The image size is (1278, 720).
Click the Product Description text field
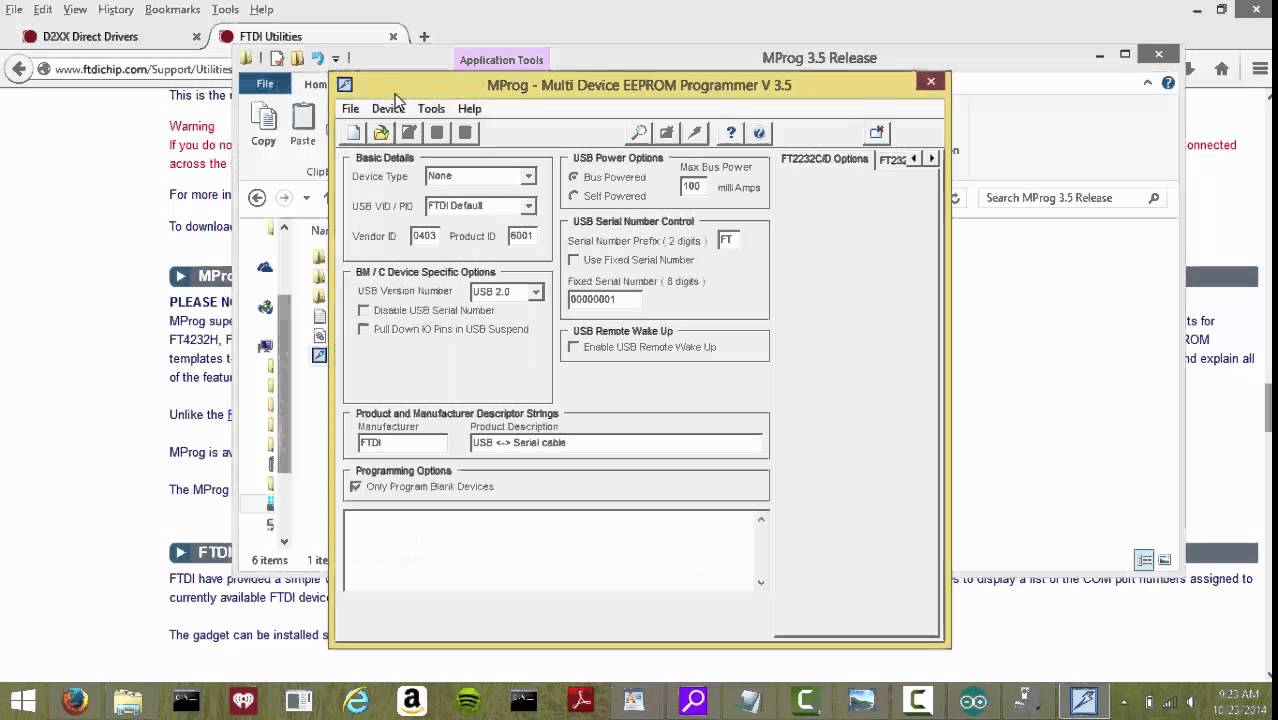coord(616,442)
